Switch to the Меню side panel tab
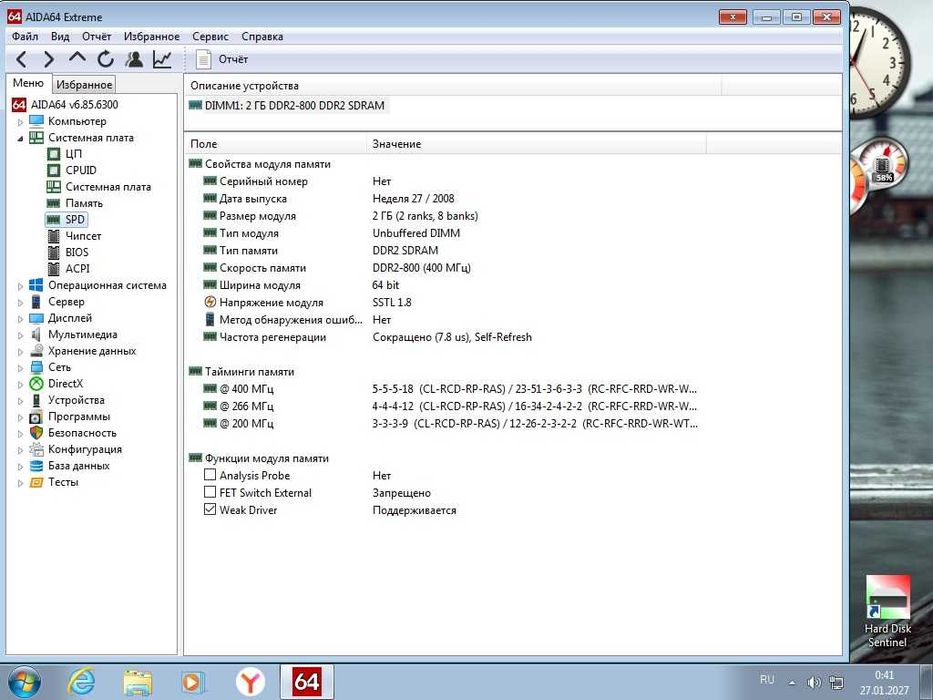Image resolution: width=933 pixels, height=700 pixels. pyautogui.click(x=29, y=83)
